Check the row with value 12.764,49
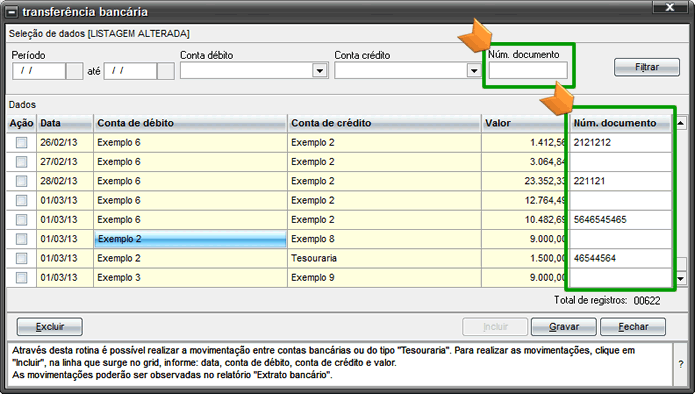This screenshot has width=695, height=394. (x=21, y=200)
